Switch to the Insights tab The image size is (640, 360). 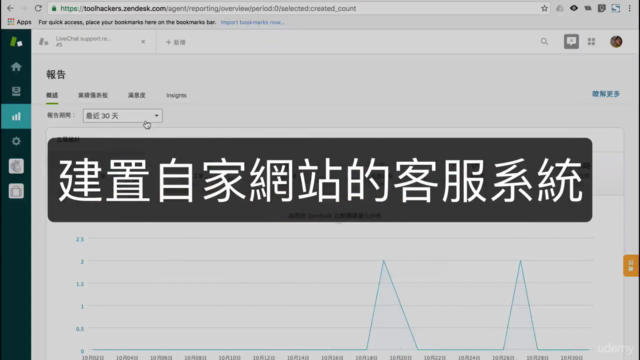(x=176, y=95)
